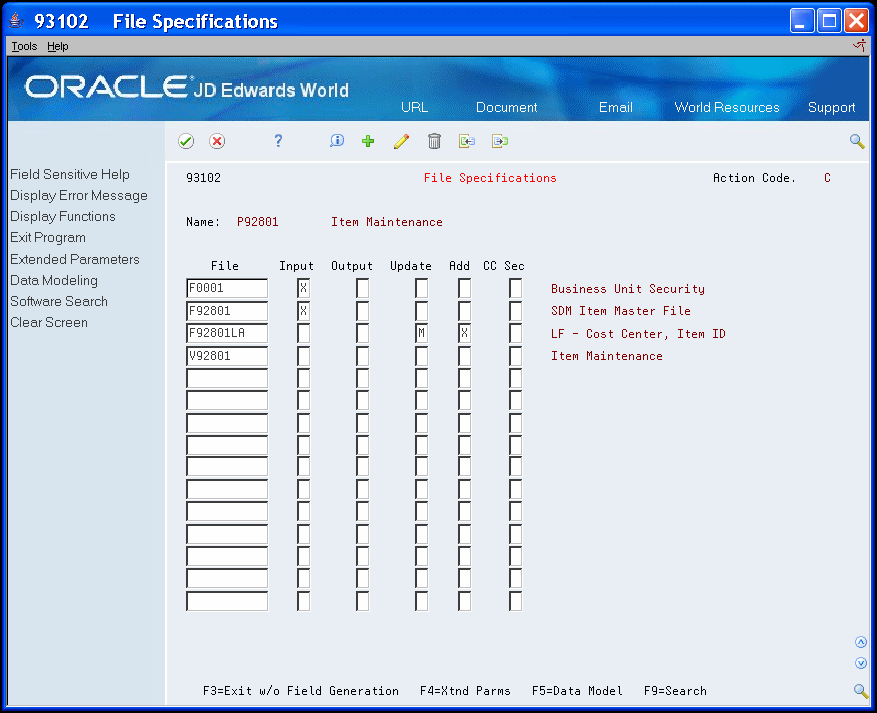Click Output box for F92801 row

362,311
